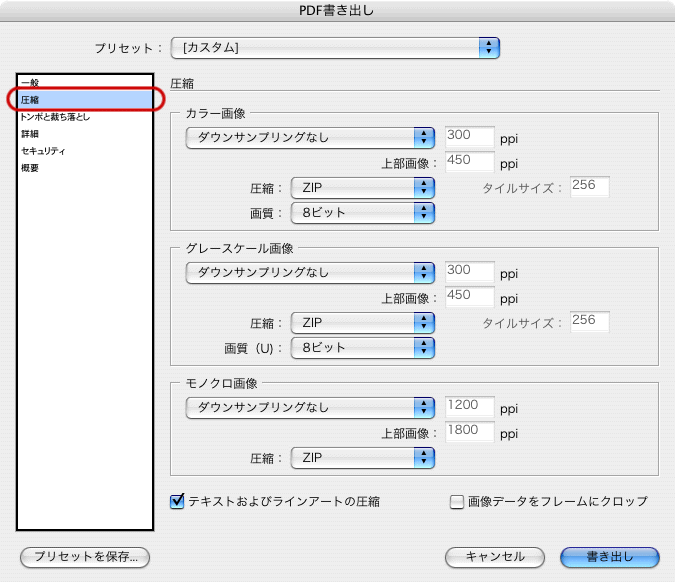Select 圧縮 in the left category list
The image size is (675, 582).
pos(85,100)
